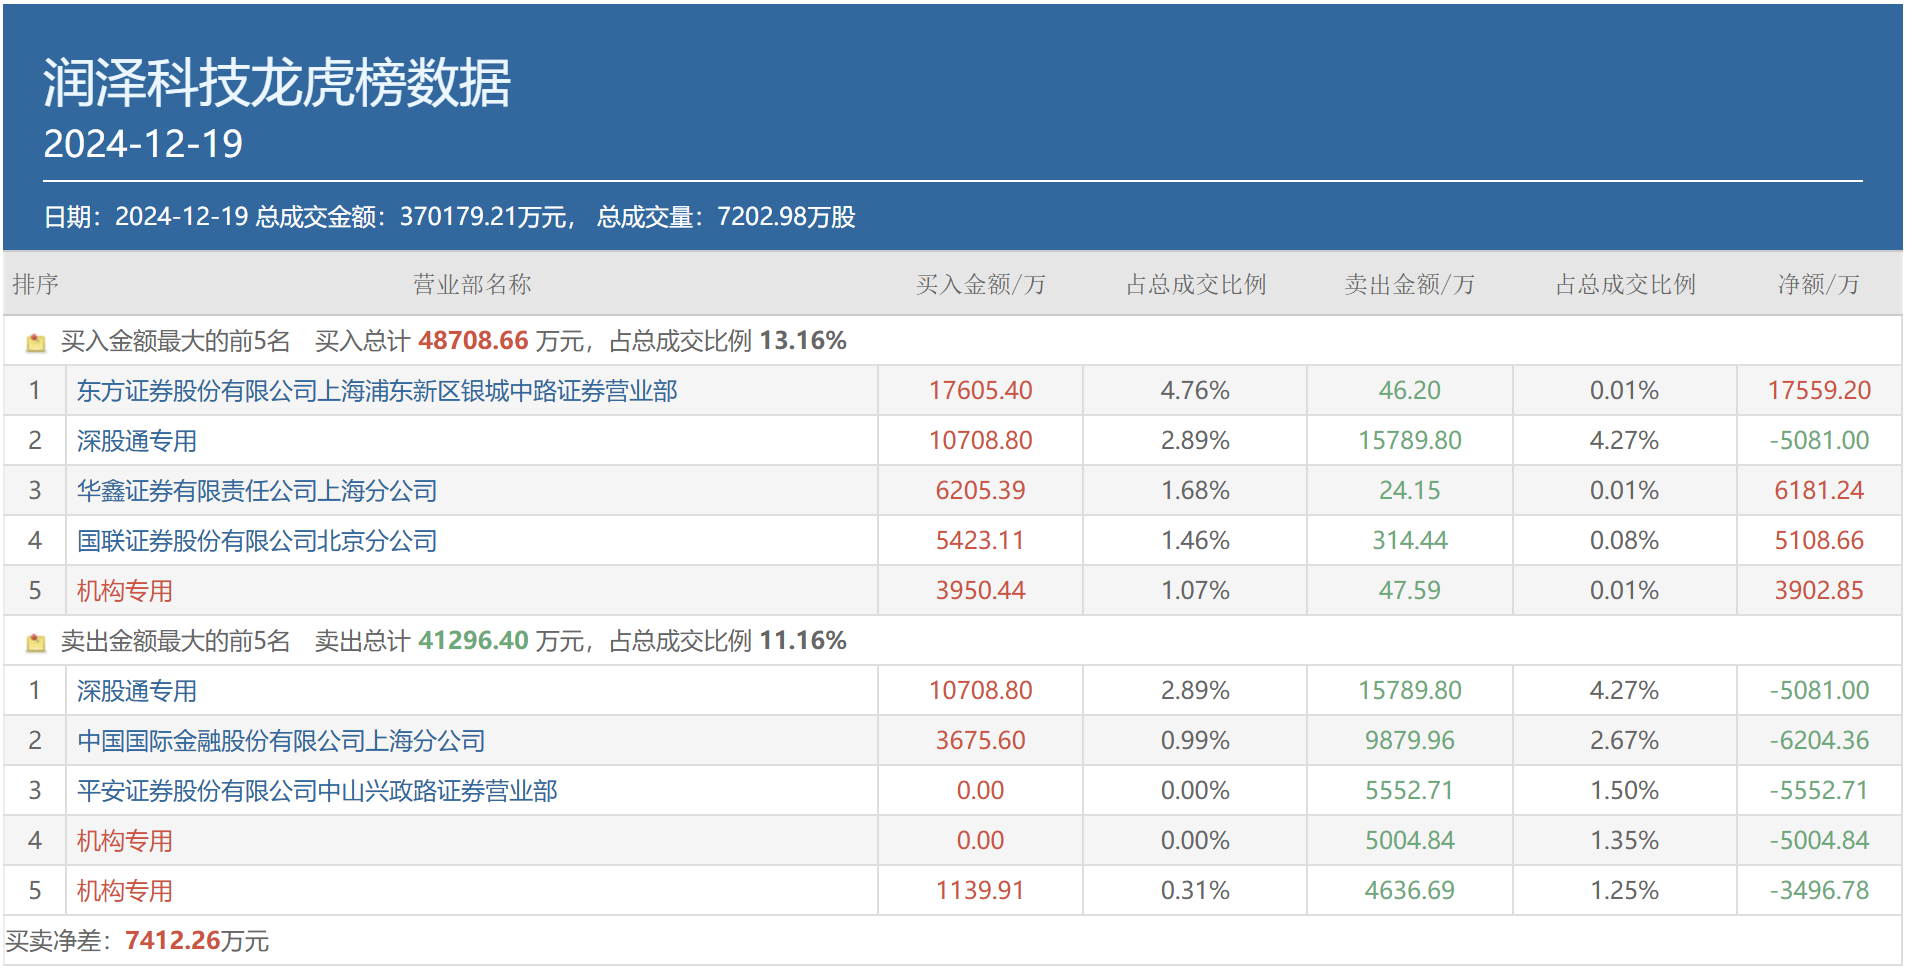Open 东方证券 上海浦东新区银城中路 branch link
The width and height of the screenshot is (1907, 973).
tap(376, 391)
